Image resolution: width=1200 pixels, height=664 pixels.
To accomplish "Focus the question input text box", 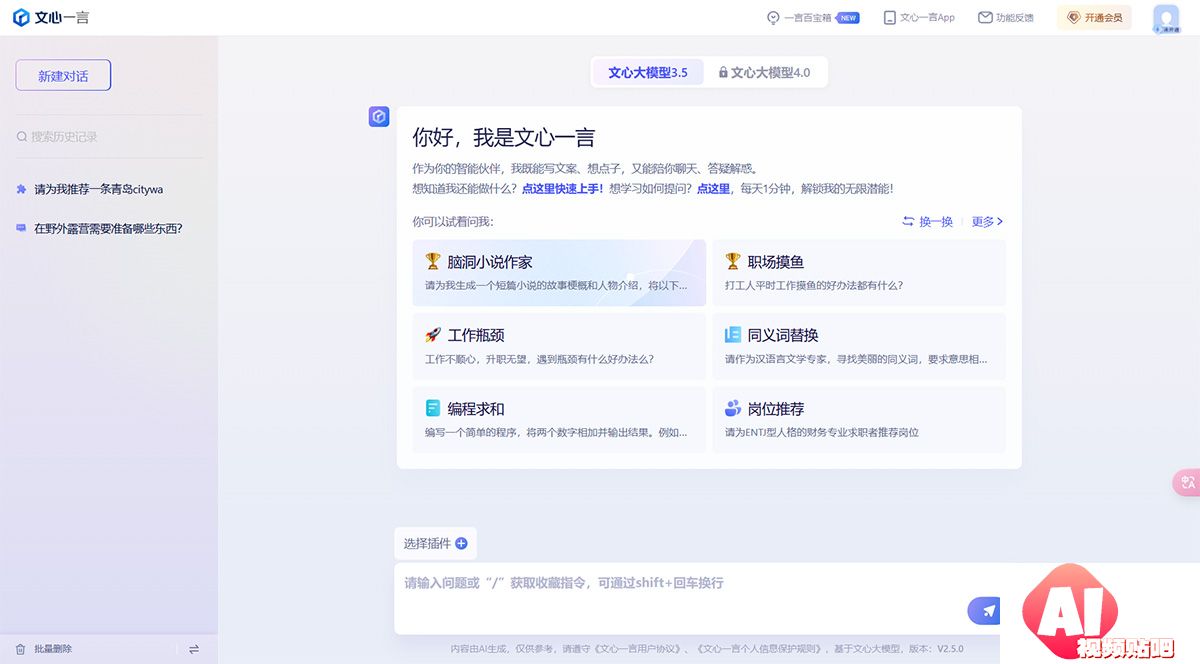I will click(x=680, y=598).
